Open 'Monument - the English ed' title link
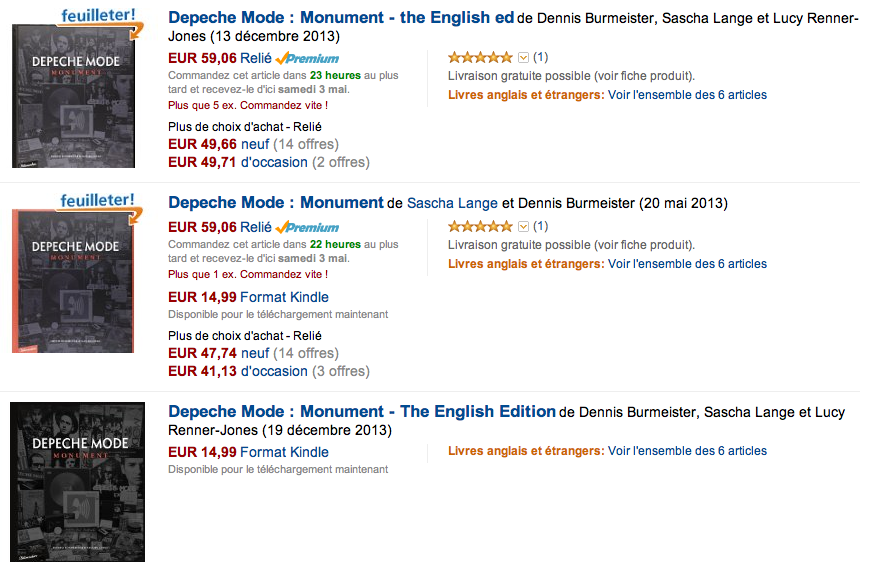Screen dimensions: 872x567 tap(341, 18)
